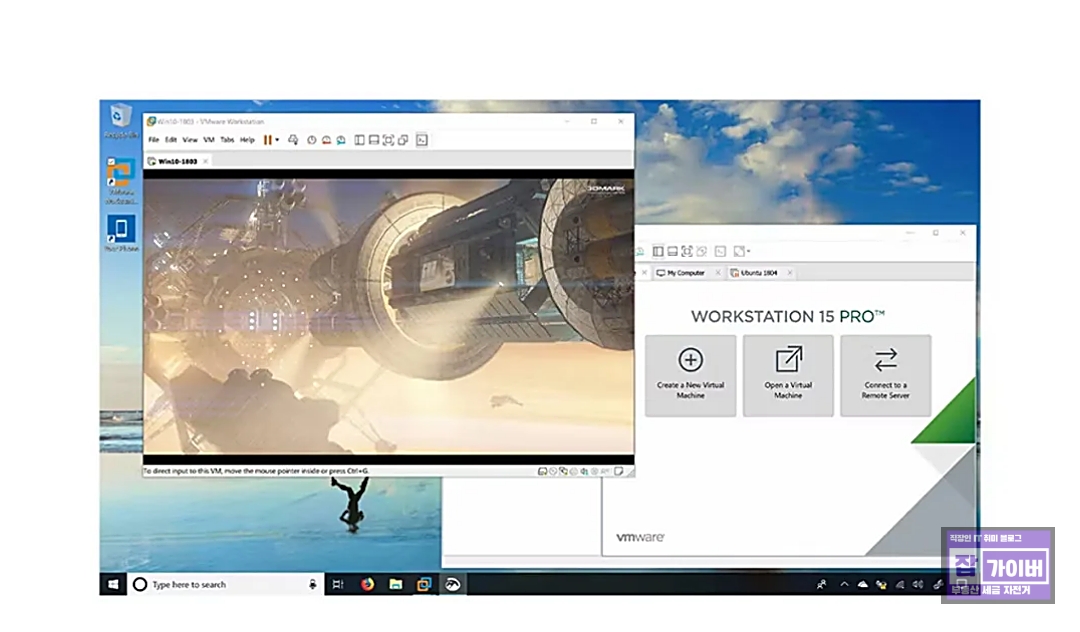Open the Edit menu
This screenshot has height=632, width=1080.
pos(171,140)
